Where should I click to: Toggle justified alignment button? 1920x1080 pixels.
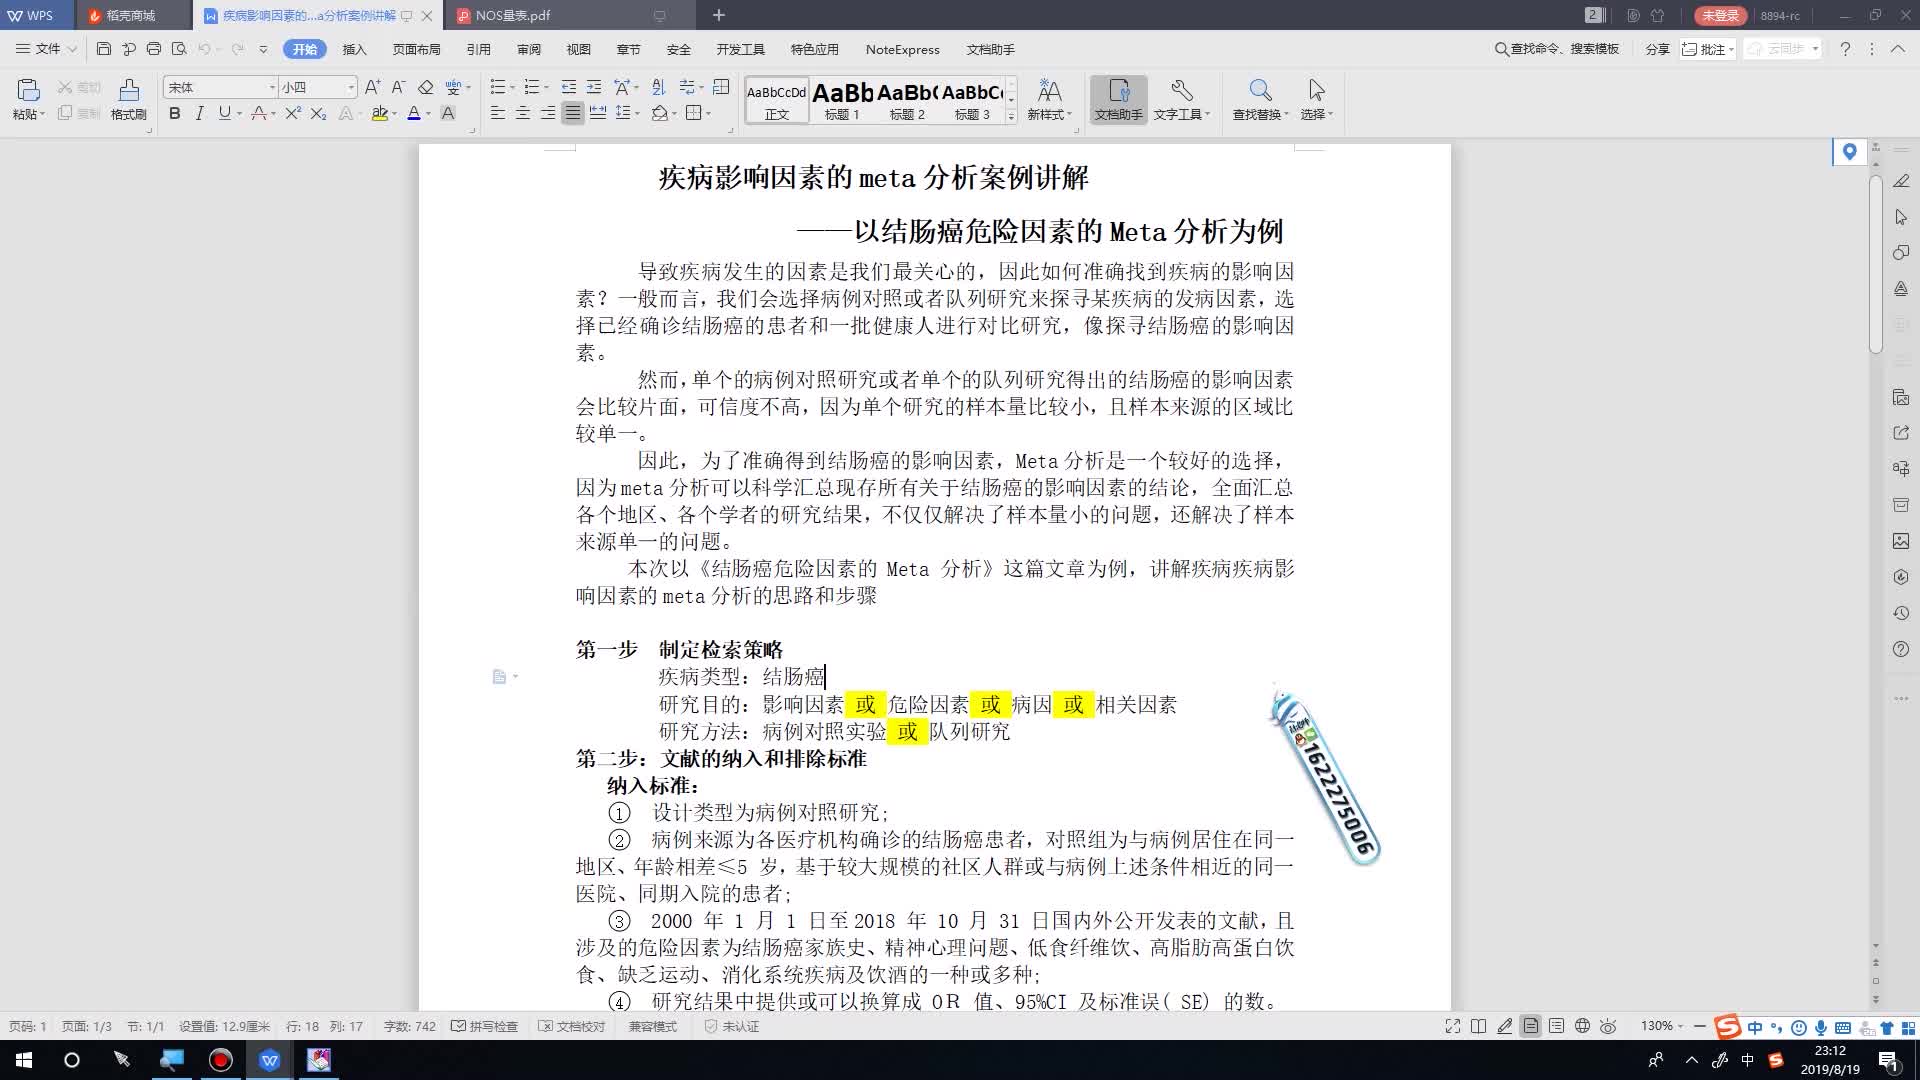(572, 113)
